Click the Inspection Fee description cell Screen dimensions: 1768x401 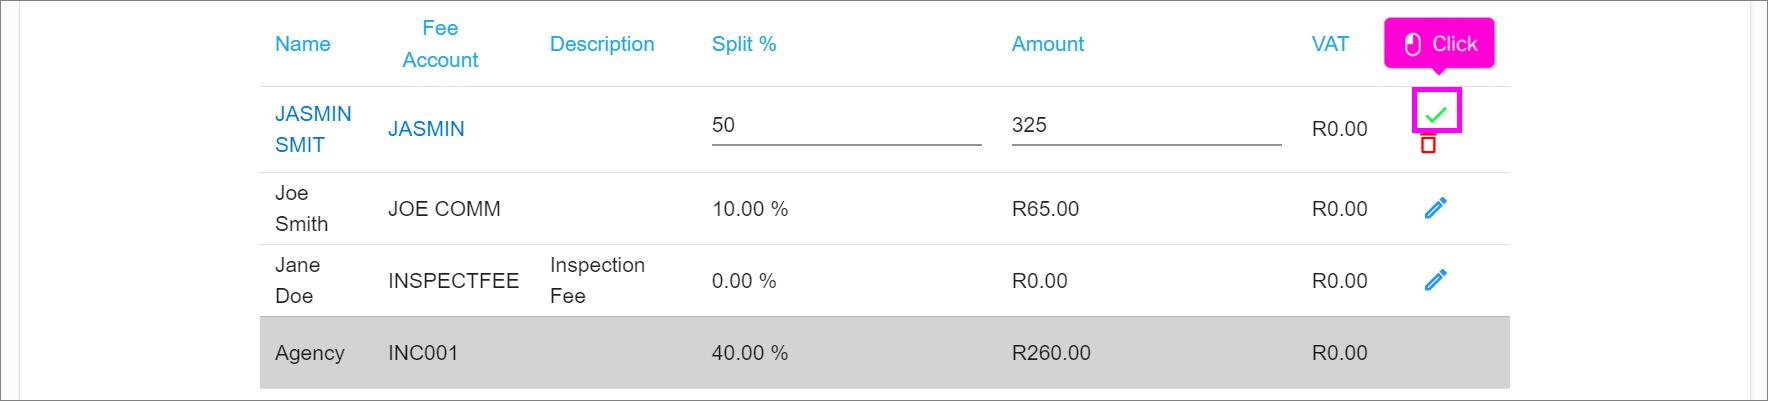pos(597,280)
